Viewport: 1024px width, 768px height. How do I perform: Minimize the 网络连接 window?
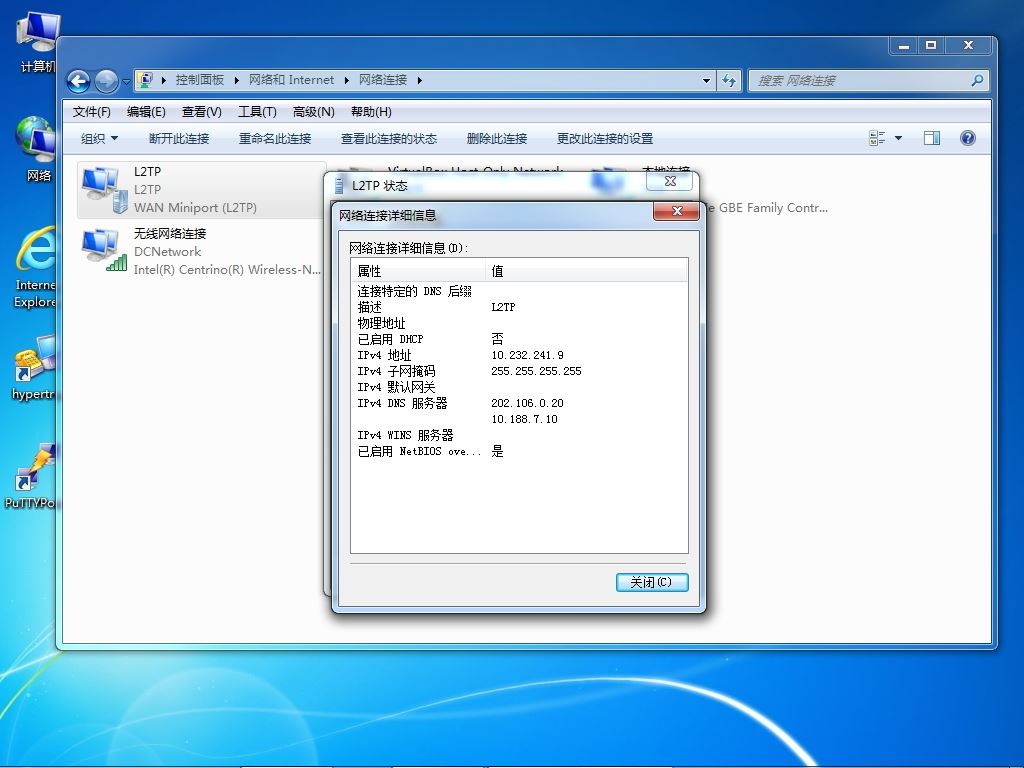(x=904, y=46)
